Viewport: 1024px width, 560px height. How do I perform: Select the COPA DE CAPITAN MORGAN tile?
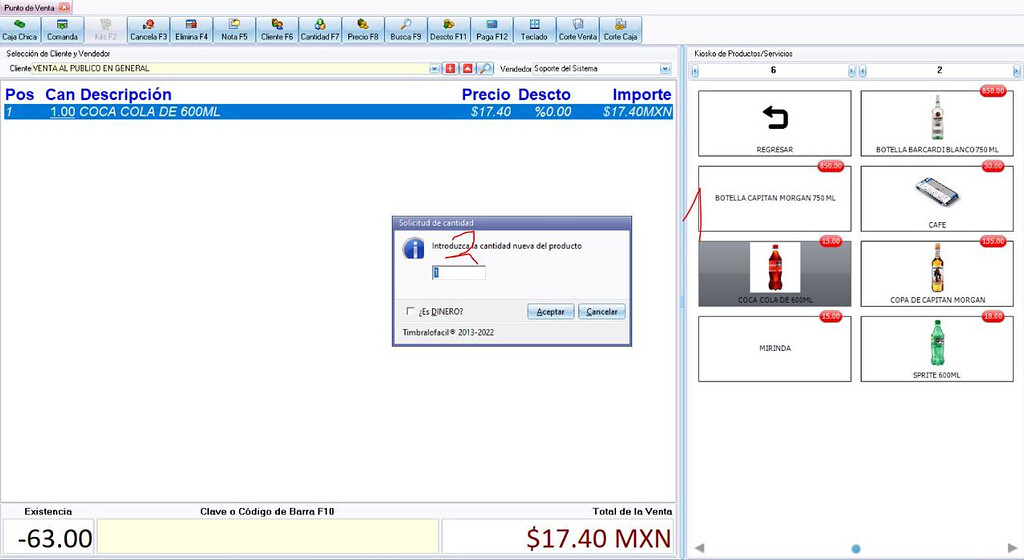pyautogui.click(x=937, y=273)
